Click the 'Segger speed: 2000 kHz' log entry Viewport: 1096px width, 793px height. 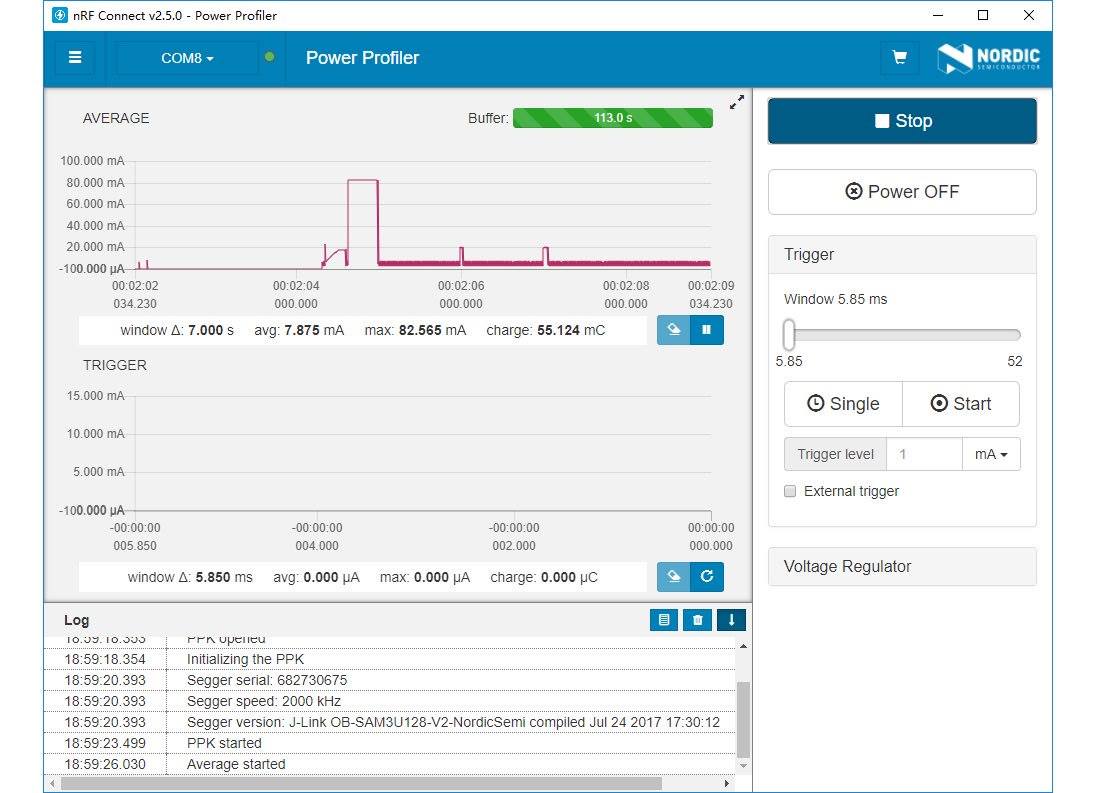coord(264,701)
